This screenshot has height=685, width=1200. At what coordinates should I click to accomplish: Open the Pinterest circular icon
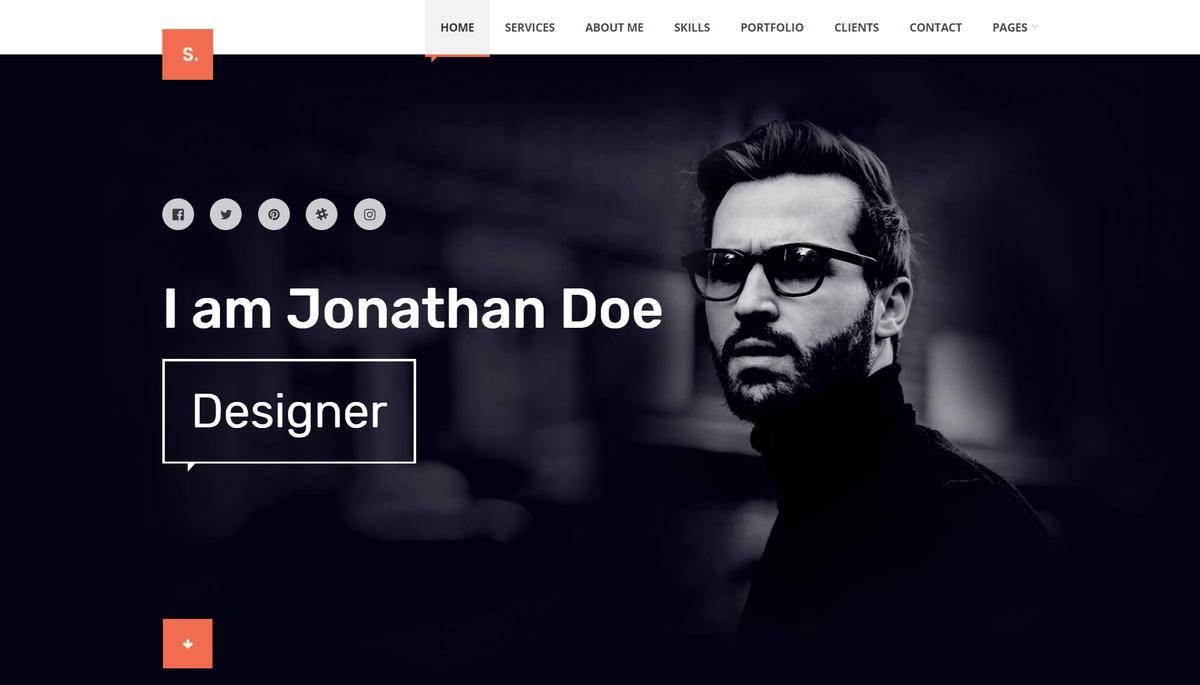(274, 214)
